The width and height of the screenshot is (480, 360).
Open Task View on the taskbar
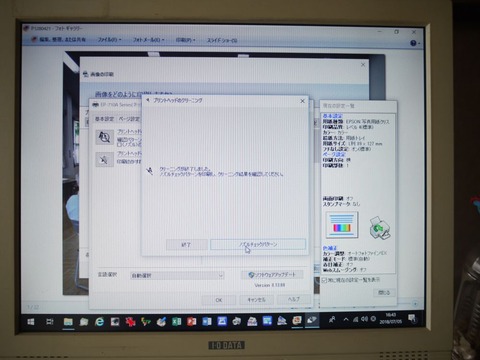click(50, 322)
